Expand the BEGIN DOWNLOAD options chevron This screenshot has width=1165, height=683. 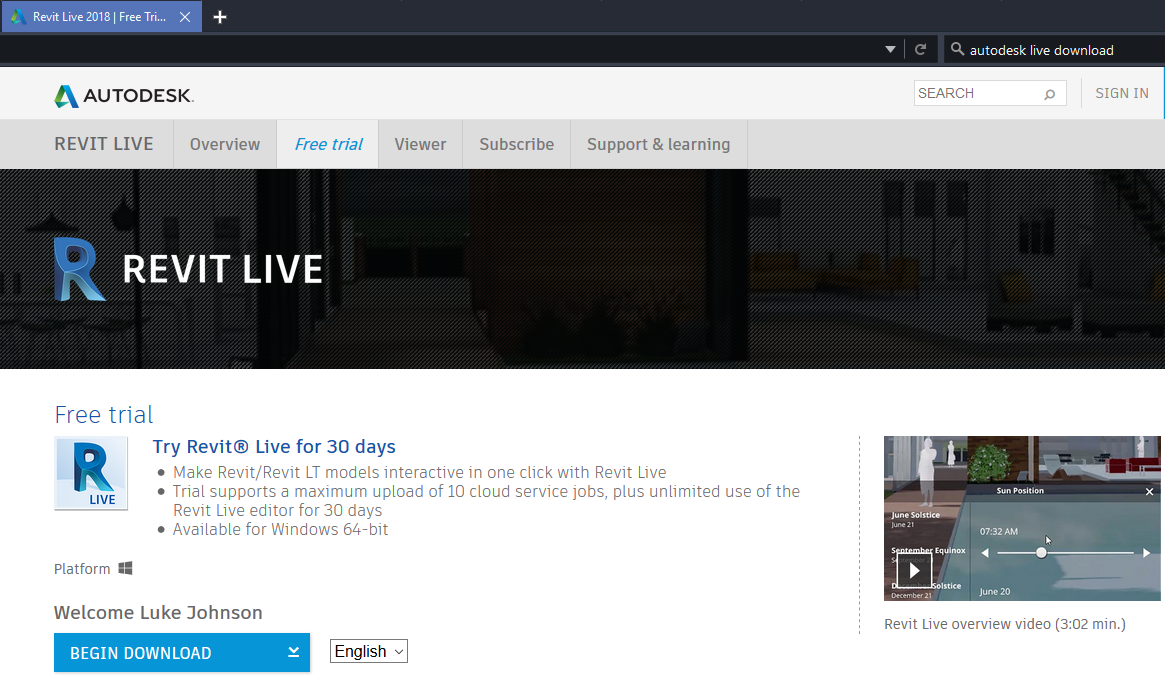[x=294, y=651]
